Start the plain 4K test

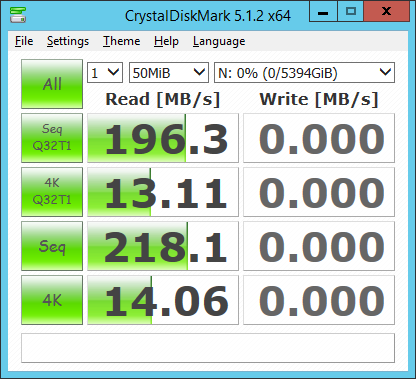point(52,300)
